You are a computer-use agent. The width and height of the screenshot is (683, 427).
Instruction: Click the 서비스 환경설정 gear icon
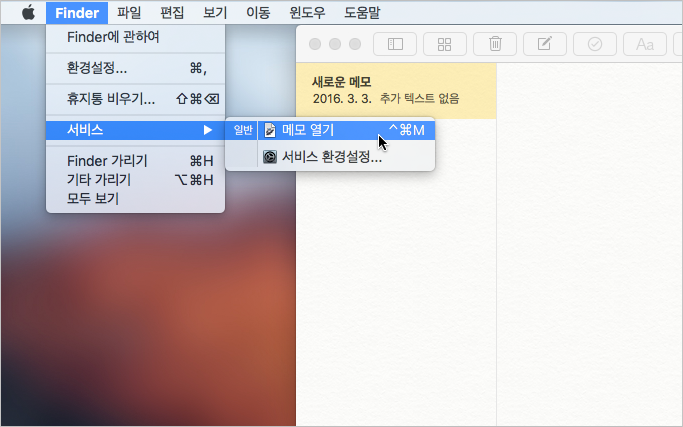270,157
